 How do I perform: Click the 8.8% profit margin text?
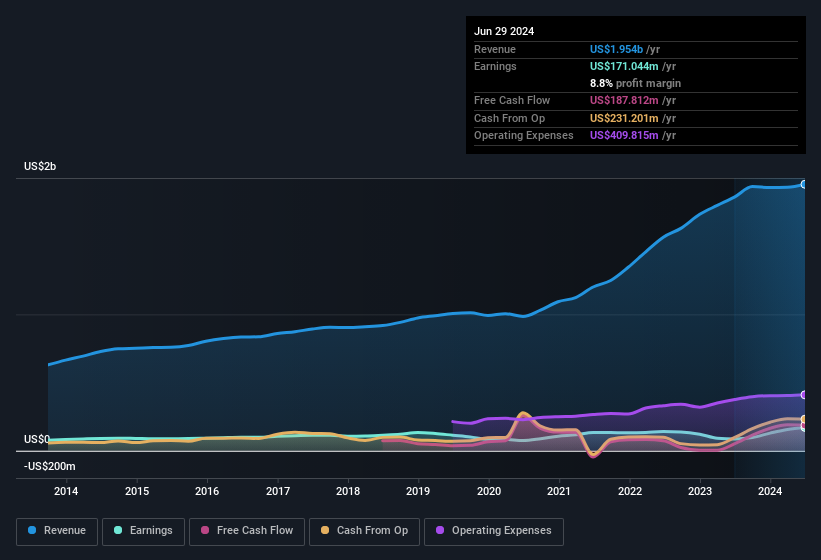coord(635,83)
